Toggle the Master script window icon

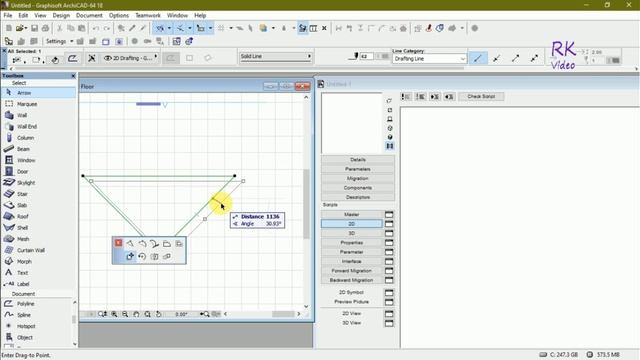[389, 214]
